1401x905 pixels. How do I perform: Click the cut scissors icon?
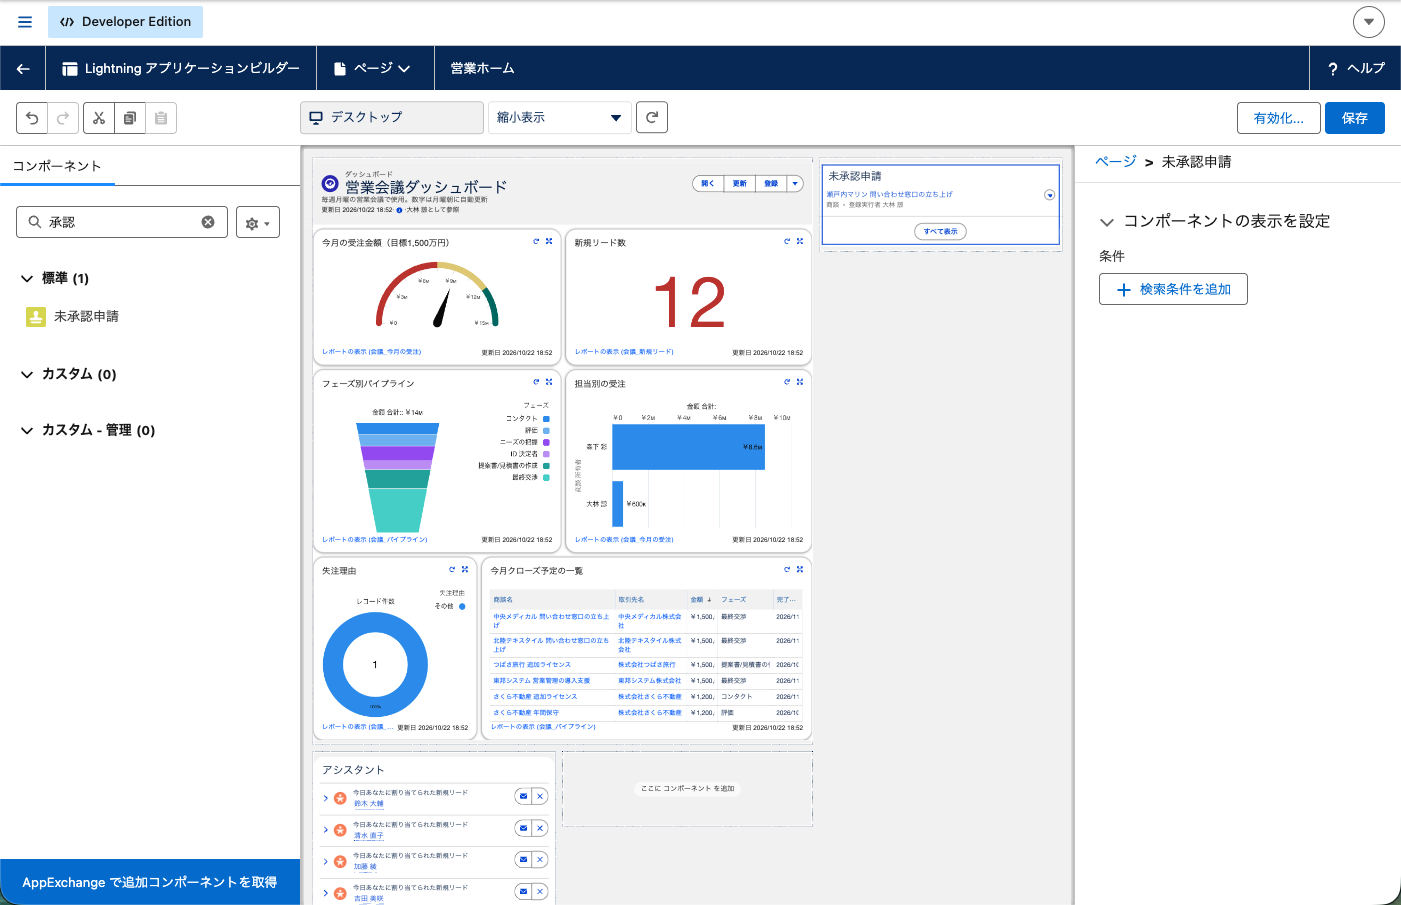pyautogui.click(x=99, y=118)
